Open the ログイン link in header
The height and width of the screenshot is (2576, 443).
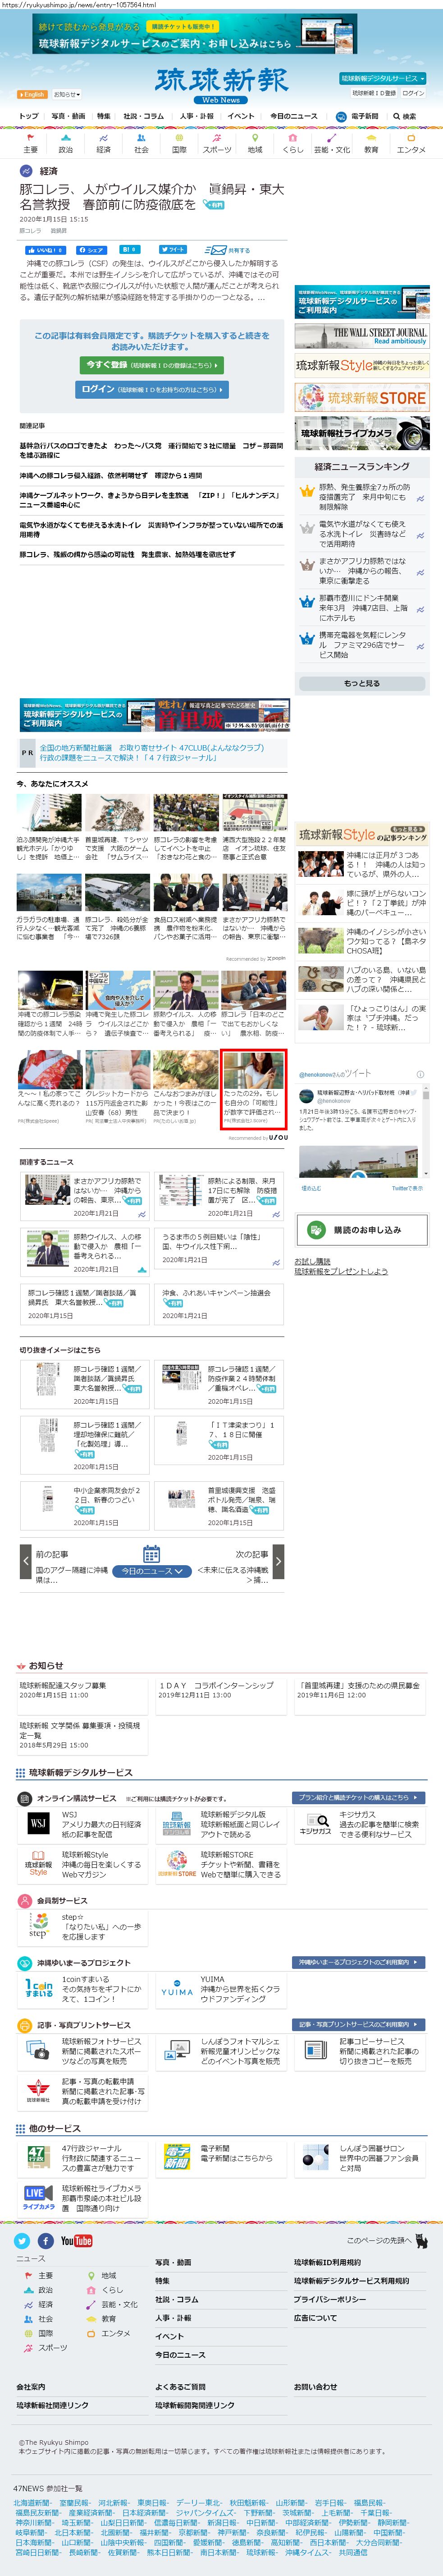(413, 93)
